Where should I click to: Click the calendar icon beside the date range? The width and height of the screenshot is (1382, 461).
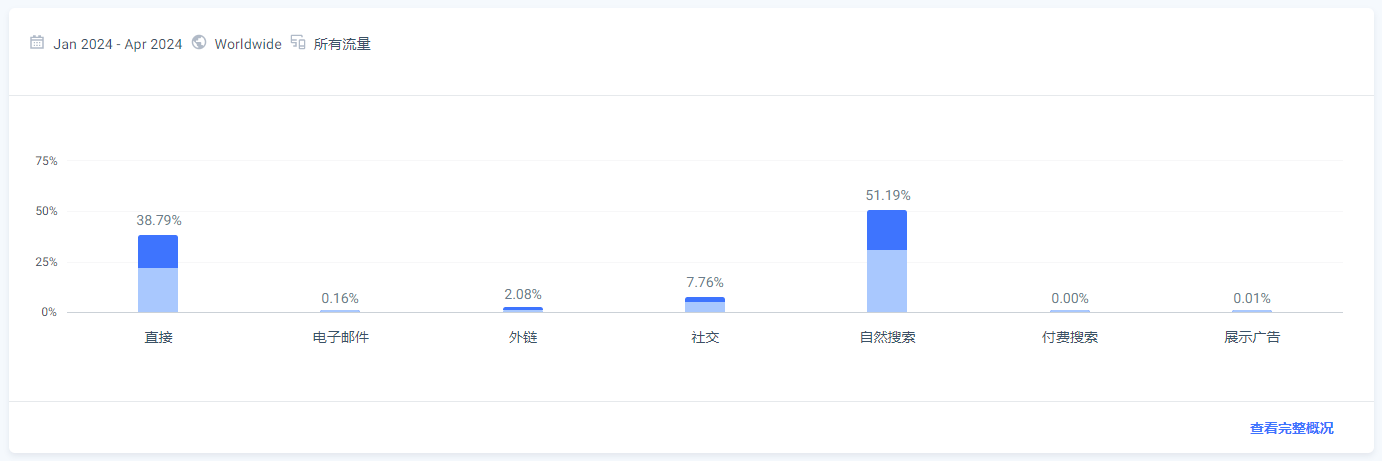pos(37,43)
